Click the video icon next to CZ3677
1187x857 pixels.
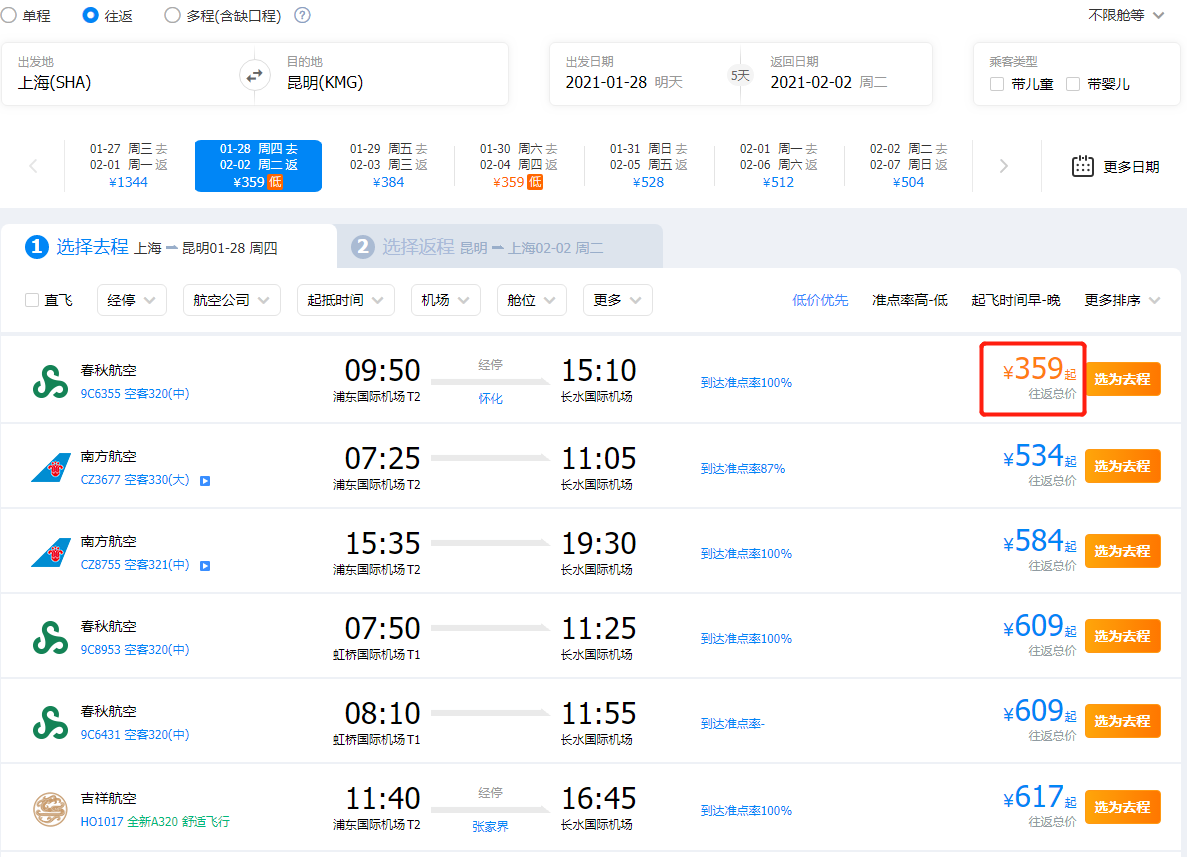[x=205, y=481]
